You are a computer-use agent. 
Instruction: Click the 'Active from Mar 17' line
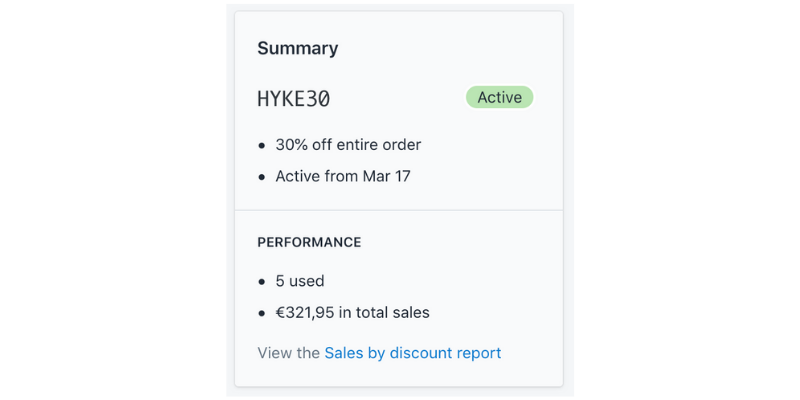pyautogui.click(x=343, y=177)
